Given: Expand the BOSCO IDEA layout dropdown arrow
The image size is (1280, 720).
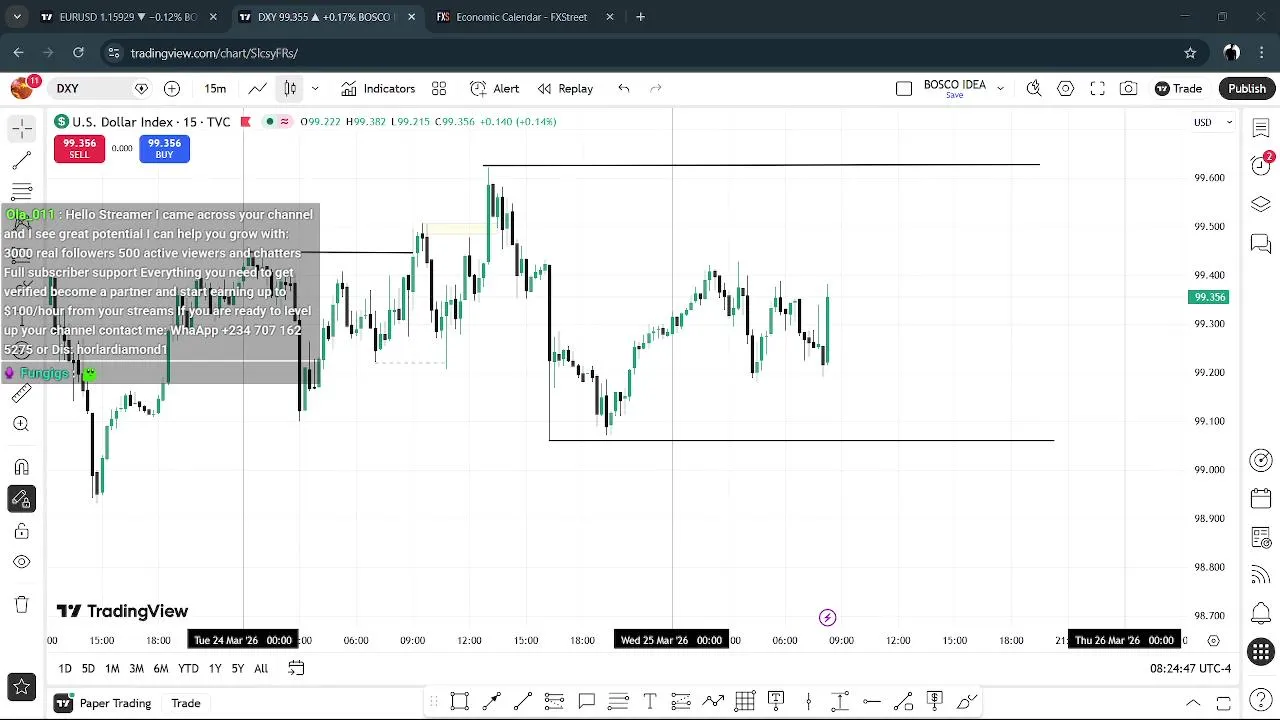Looking at the screenshot, I should coord(1000,89).
